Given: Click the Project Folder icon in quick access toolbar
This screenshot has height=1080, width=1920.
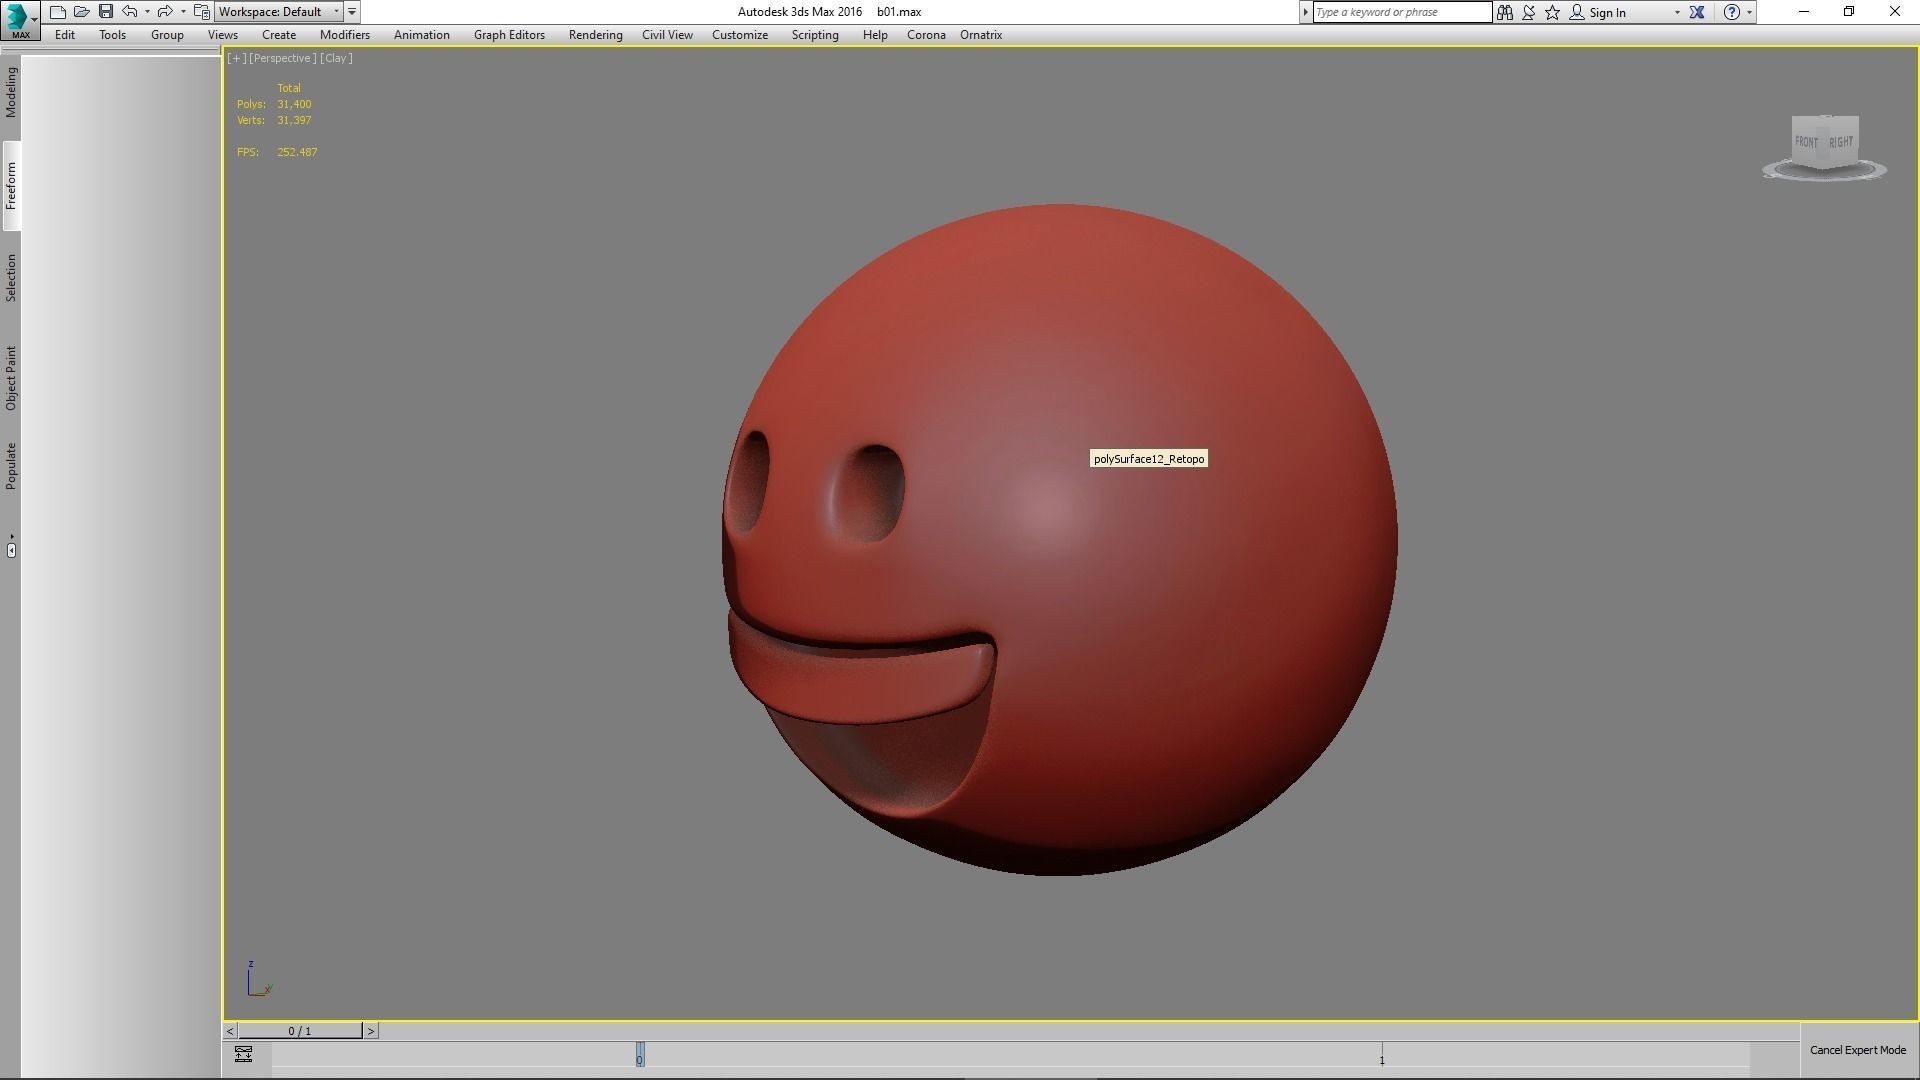Looking at the screenshot, I should [x=201, y=12].
